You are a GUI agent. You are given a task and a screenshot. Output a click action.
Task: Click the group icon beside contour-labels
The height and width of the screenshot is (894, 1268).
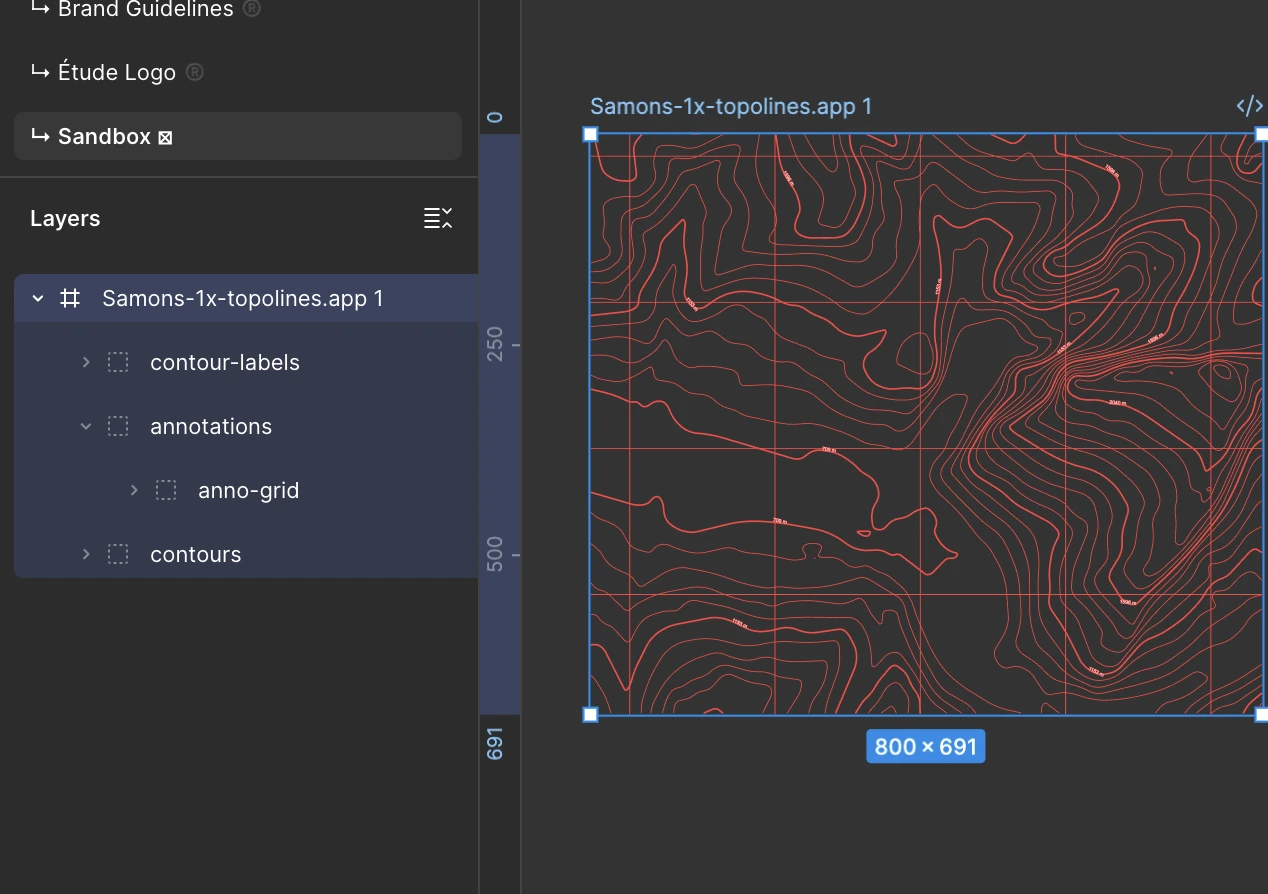pyautogui.click(x=118, y=362)
